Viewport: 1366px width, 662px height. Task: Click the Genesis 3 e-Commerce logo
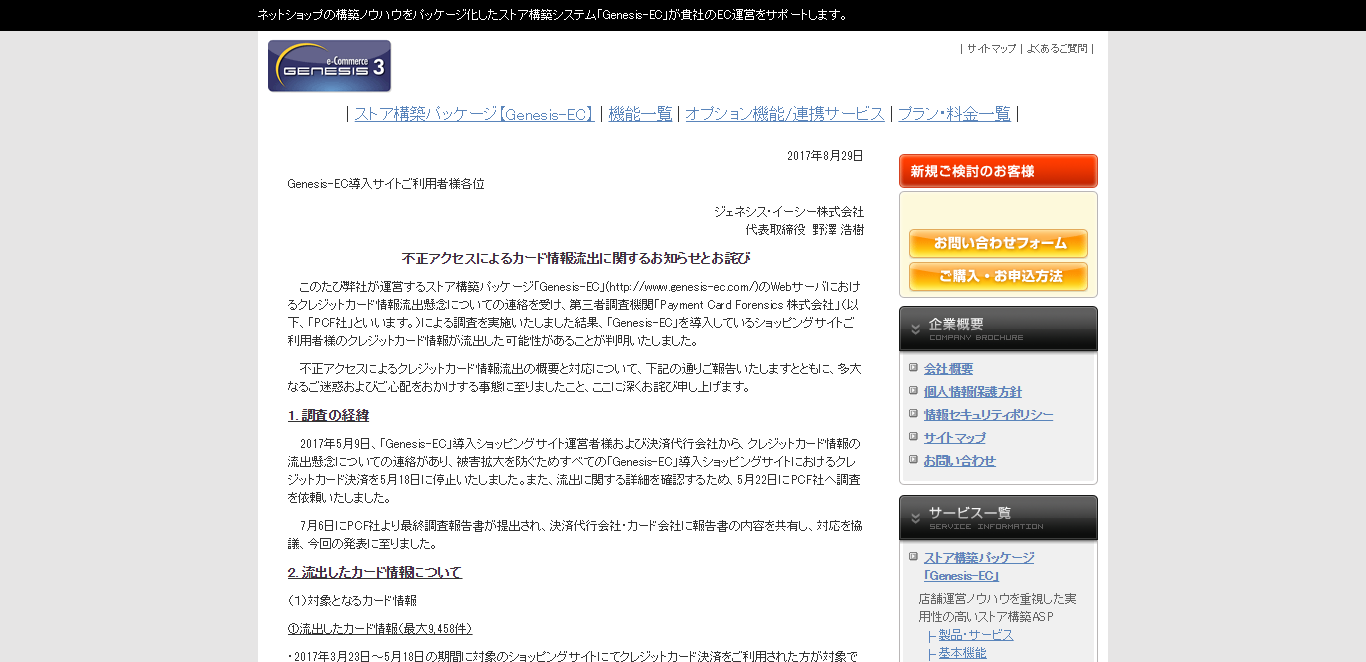[x=329, y=66]
